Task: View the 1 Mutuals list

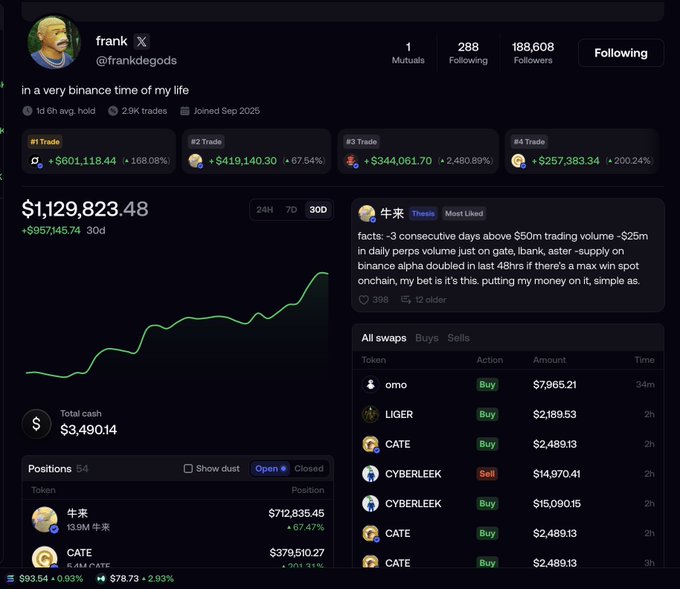Action: 408,52
